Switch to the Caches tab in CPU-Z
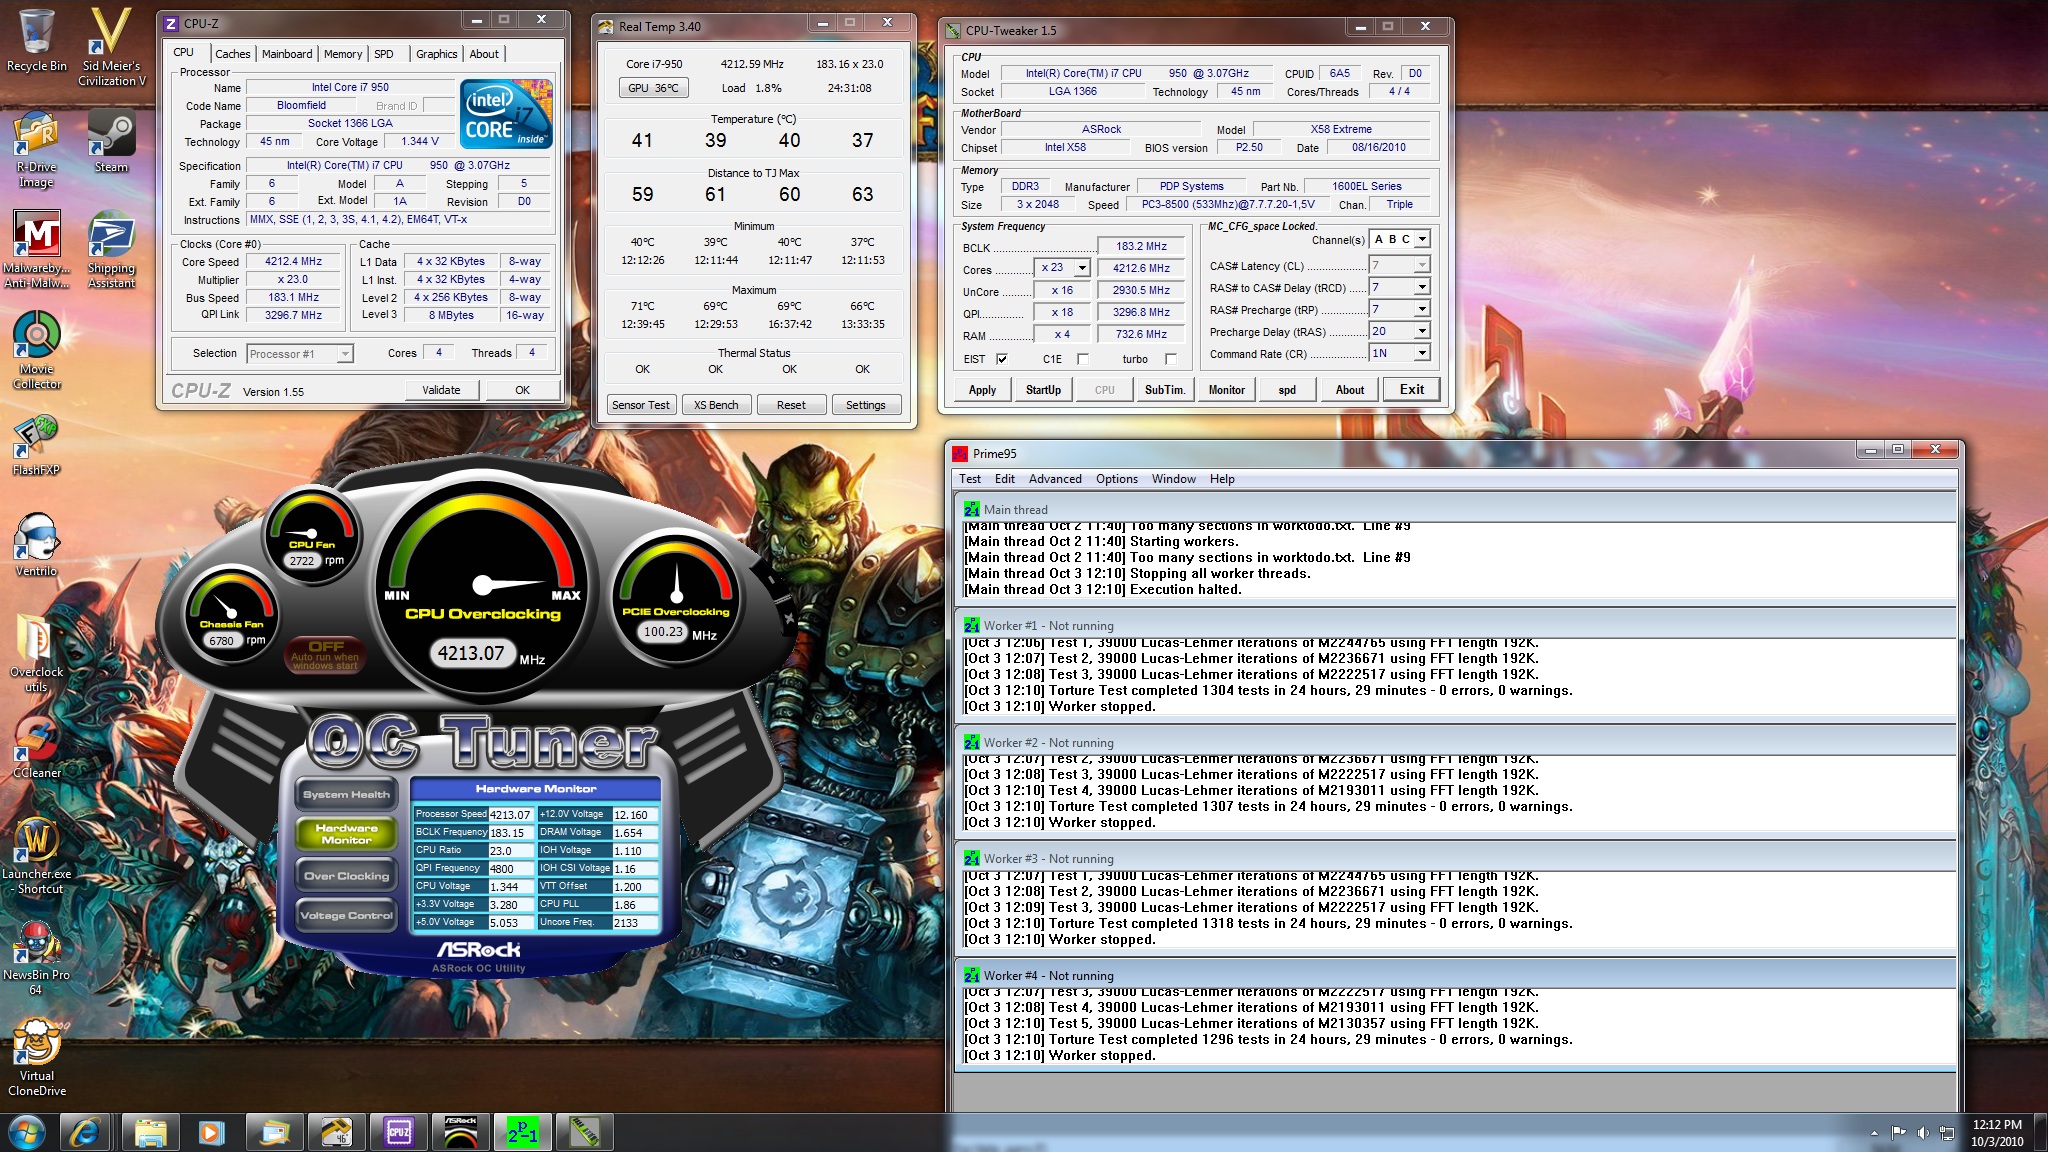 [232, 54]
